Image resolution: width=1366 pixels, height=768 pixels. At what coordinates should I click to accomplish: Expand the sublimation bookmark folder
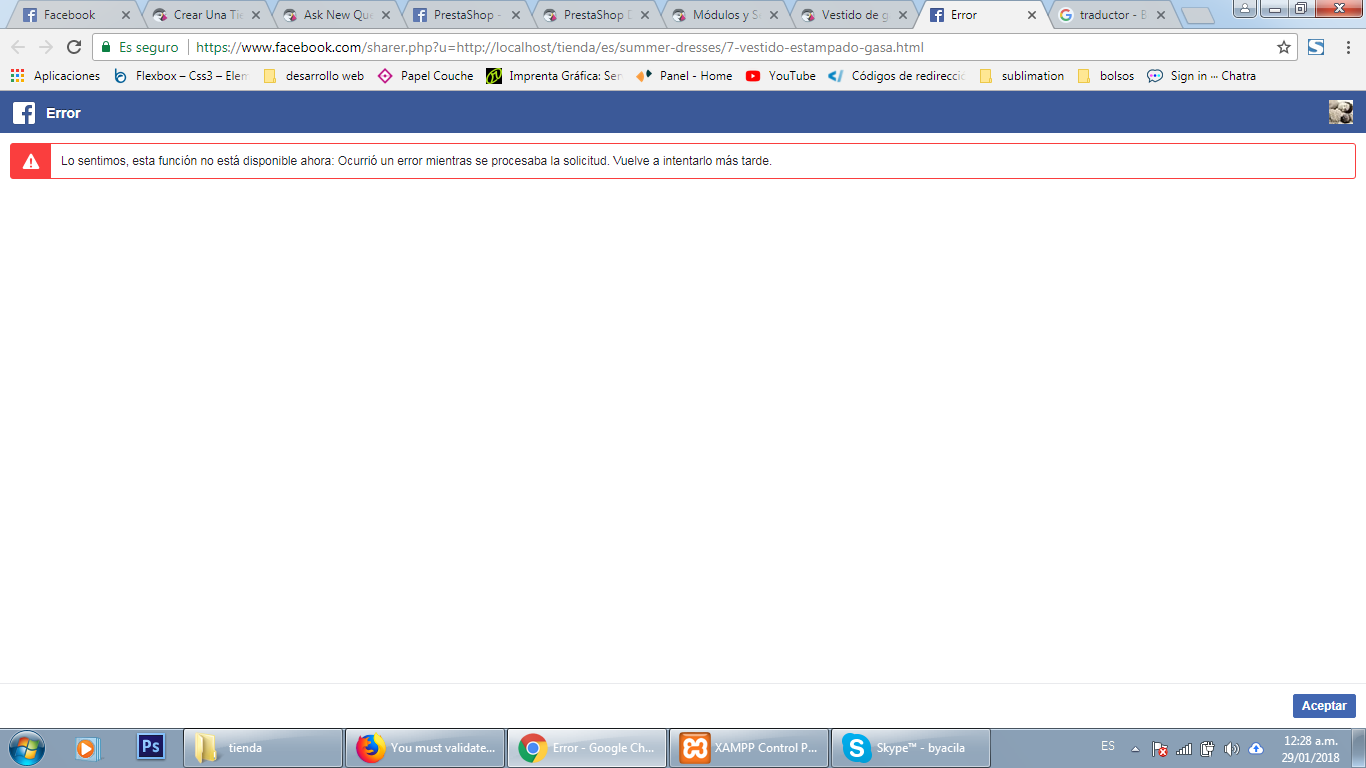click(1021, 76)
